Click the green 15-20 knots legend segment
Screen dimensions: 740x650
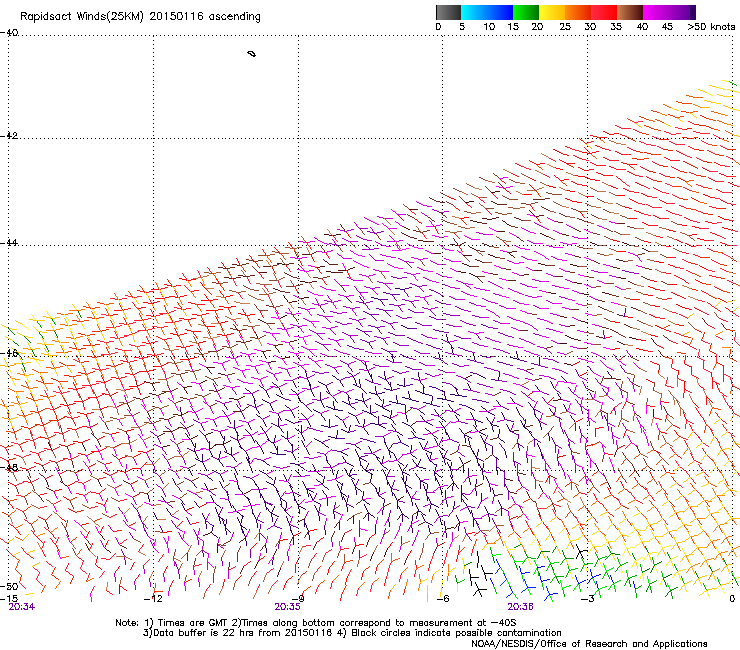click(526, 12)
